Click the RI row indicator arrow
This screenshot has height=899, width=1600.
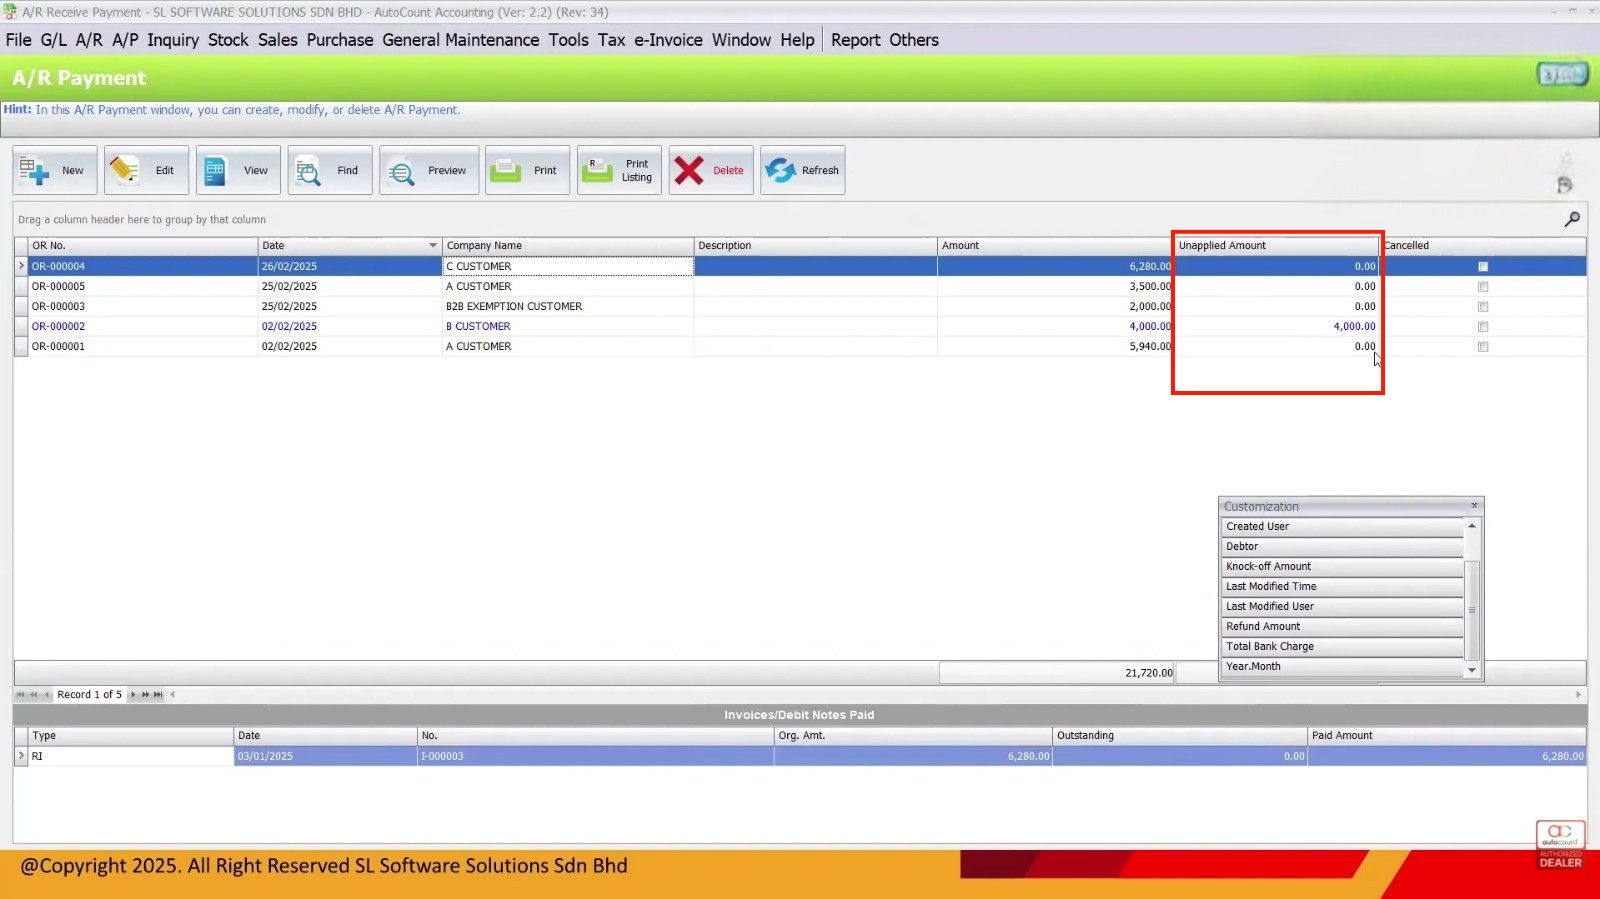[21, 756]
